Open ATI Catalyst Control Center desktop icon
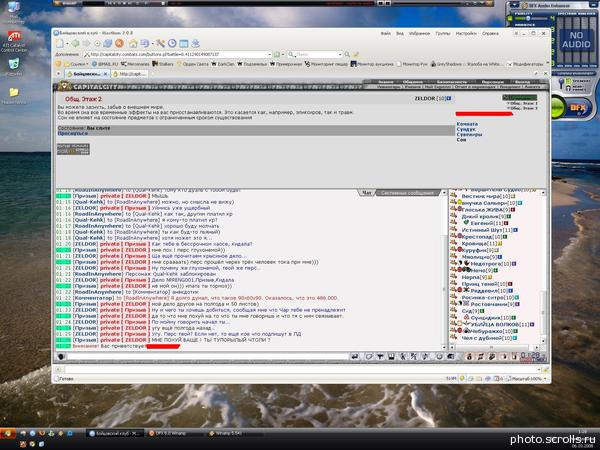Viewport: 600px width, 450px height. [x=14, y=41]
